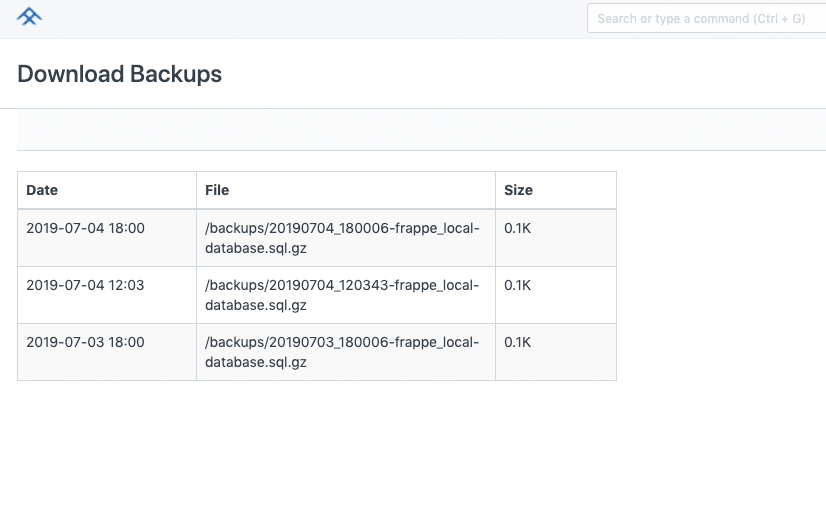
Task: Click the 0.1K size in the first backup row
Action: pos(517,229)
